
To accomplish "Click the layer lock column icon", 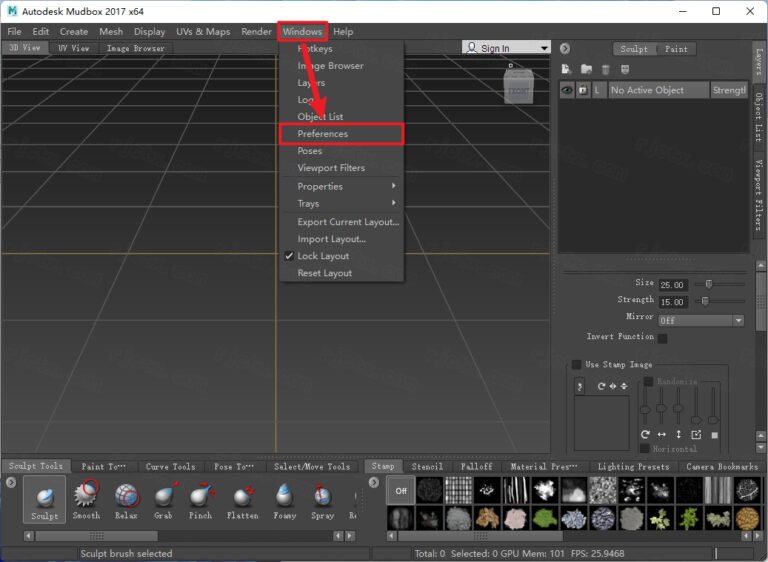I will click(583, 90).
